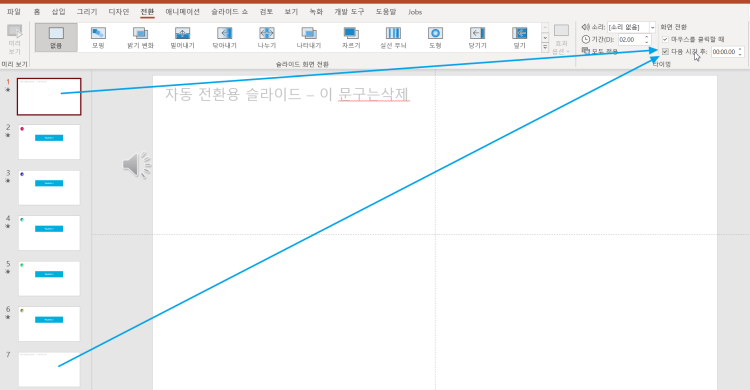Toggle the 다음 시간 후 checkbox
This screenshot has width=750, height=390.
pos(665,52)
